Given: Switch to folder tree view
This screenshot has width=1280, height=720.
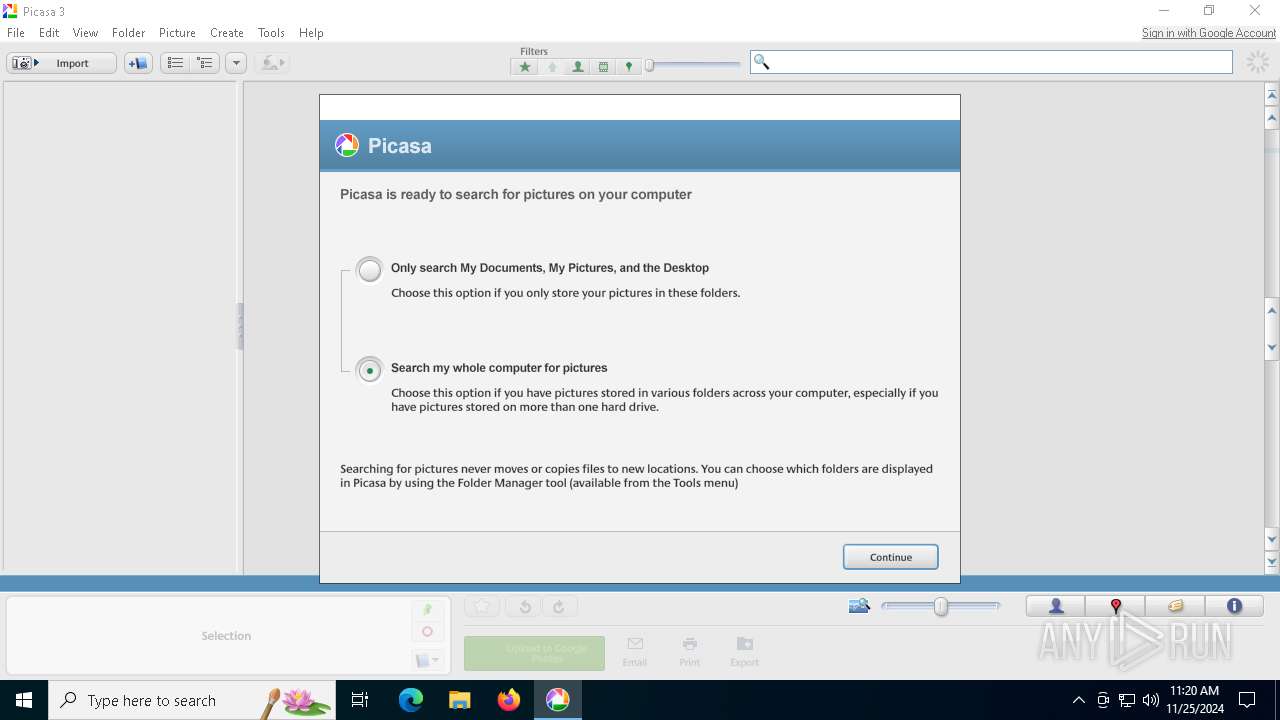Looking at the screenshot, I should click(205, 63).
